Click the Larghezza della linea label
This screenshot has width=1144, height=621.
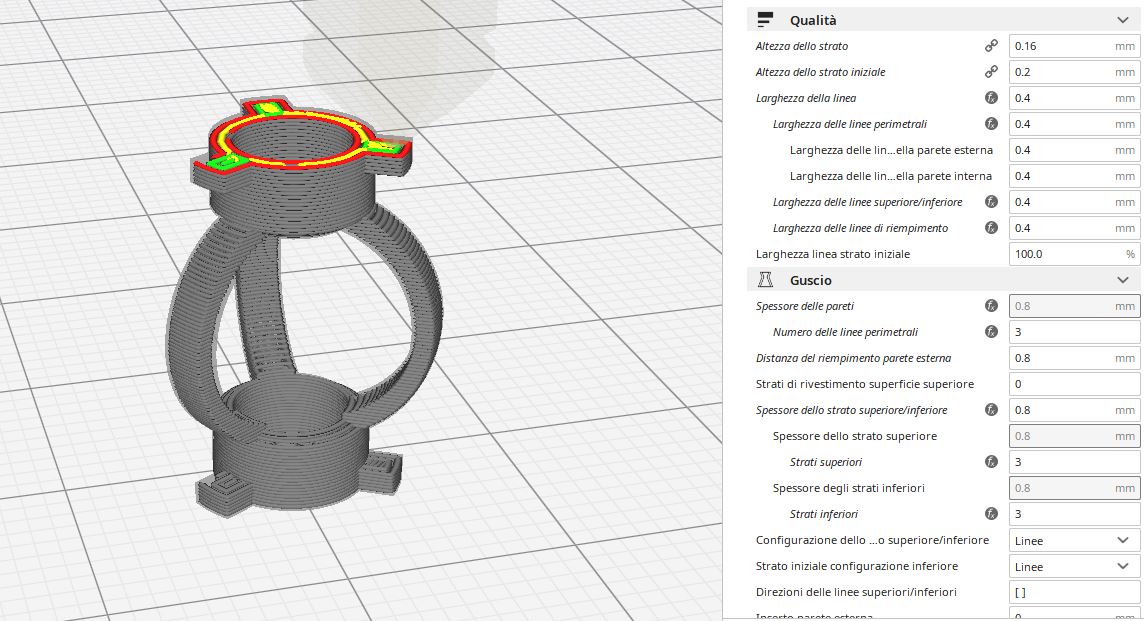point(806,98)
